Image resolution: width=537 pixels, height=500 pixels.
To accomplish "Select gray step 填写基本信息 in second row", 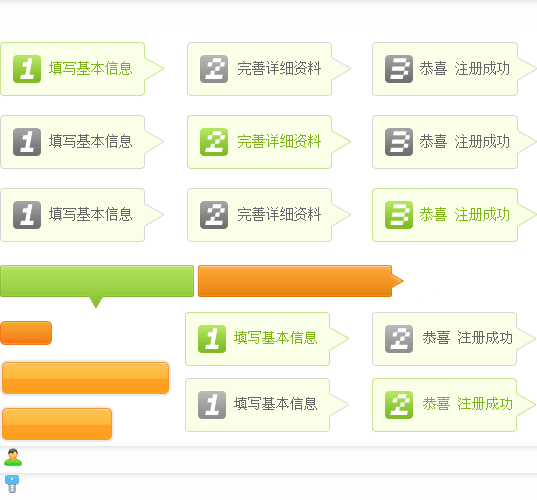I will (x=82, y=142).
